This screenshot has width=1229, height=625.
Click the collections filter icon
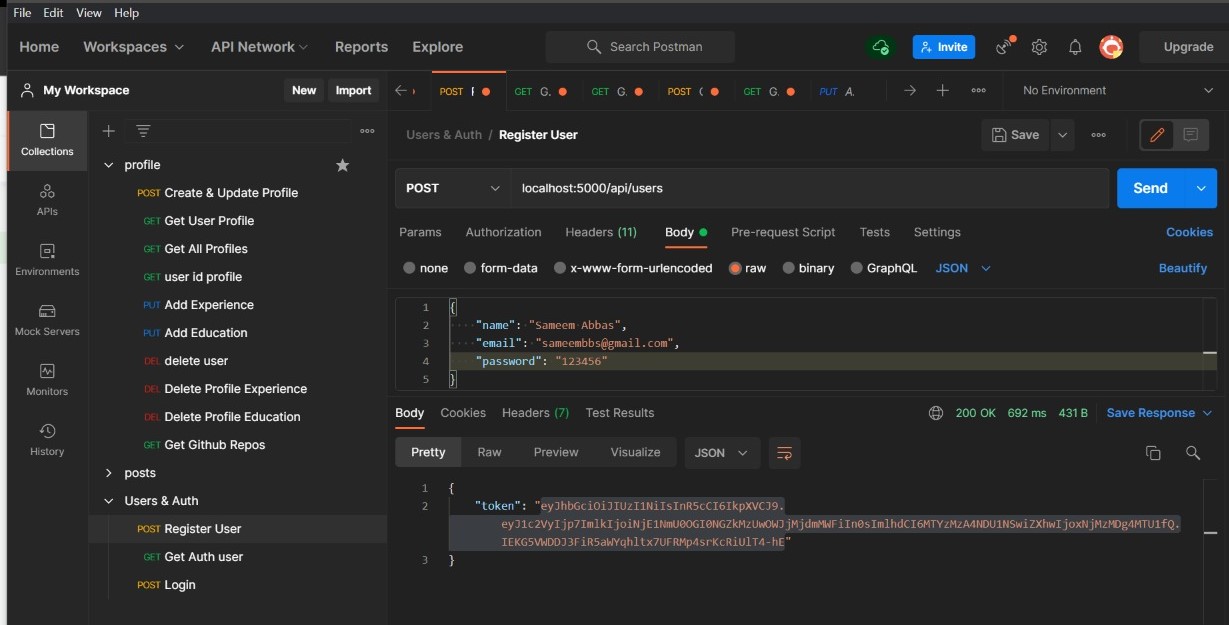[x=143, y=131]
